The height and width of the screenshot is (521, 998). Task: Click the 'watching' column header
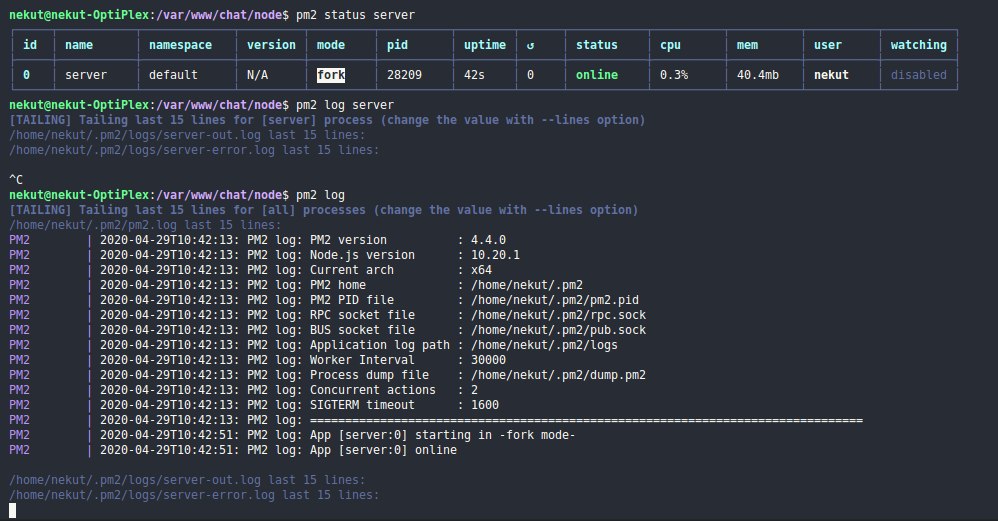918,45
